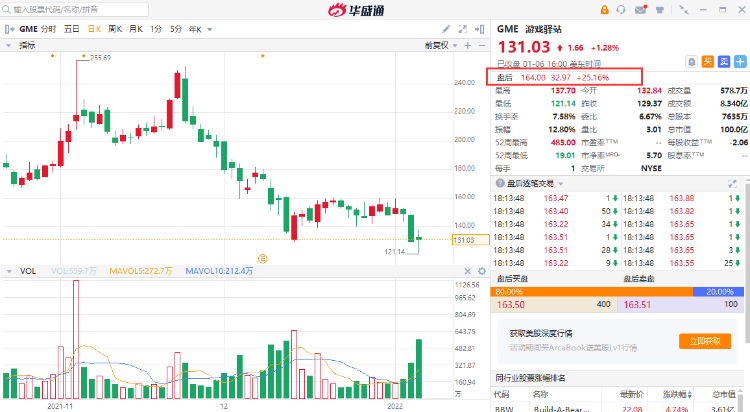Click the compact mode arrows icon
Viewport: 750px width, 412px height.
pyautogui.click(x=684, y=10)
